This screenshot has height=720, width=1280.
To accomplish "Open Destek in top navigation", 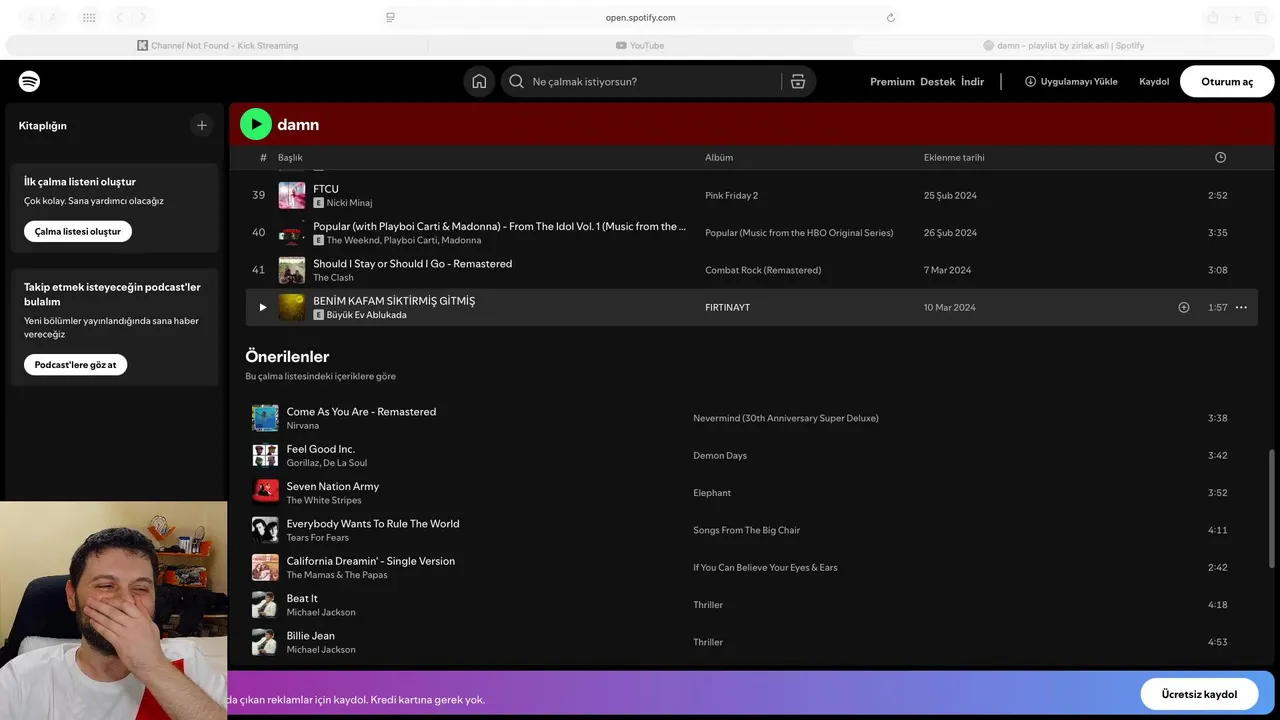I will 938,82.
